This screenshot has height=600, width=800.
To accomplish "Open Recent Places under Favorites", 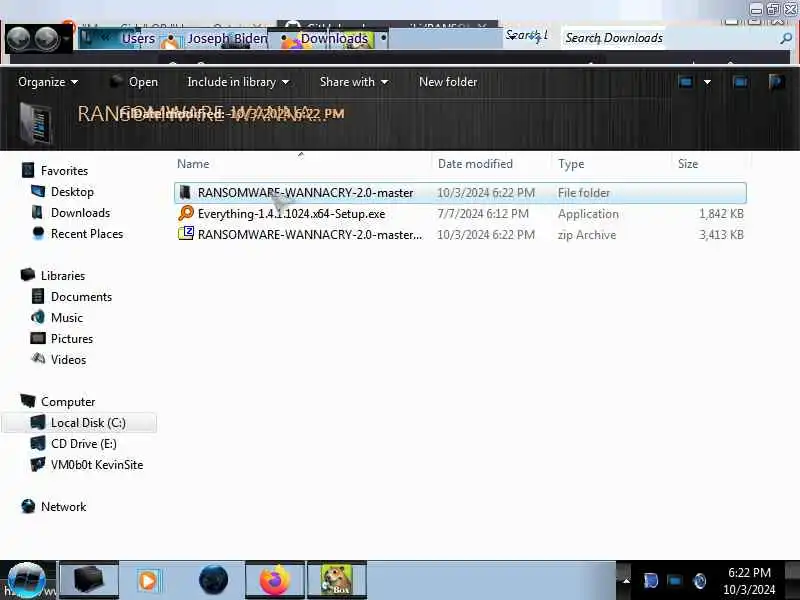I will (x=87, y=234).
